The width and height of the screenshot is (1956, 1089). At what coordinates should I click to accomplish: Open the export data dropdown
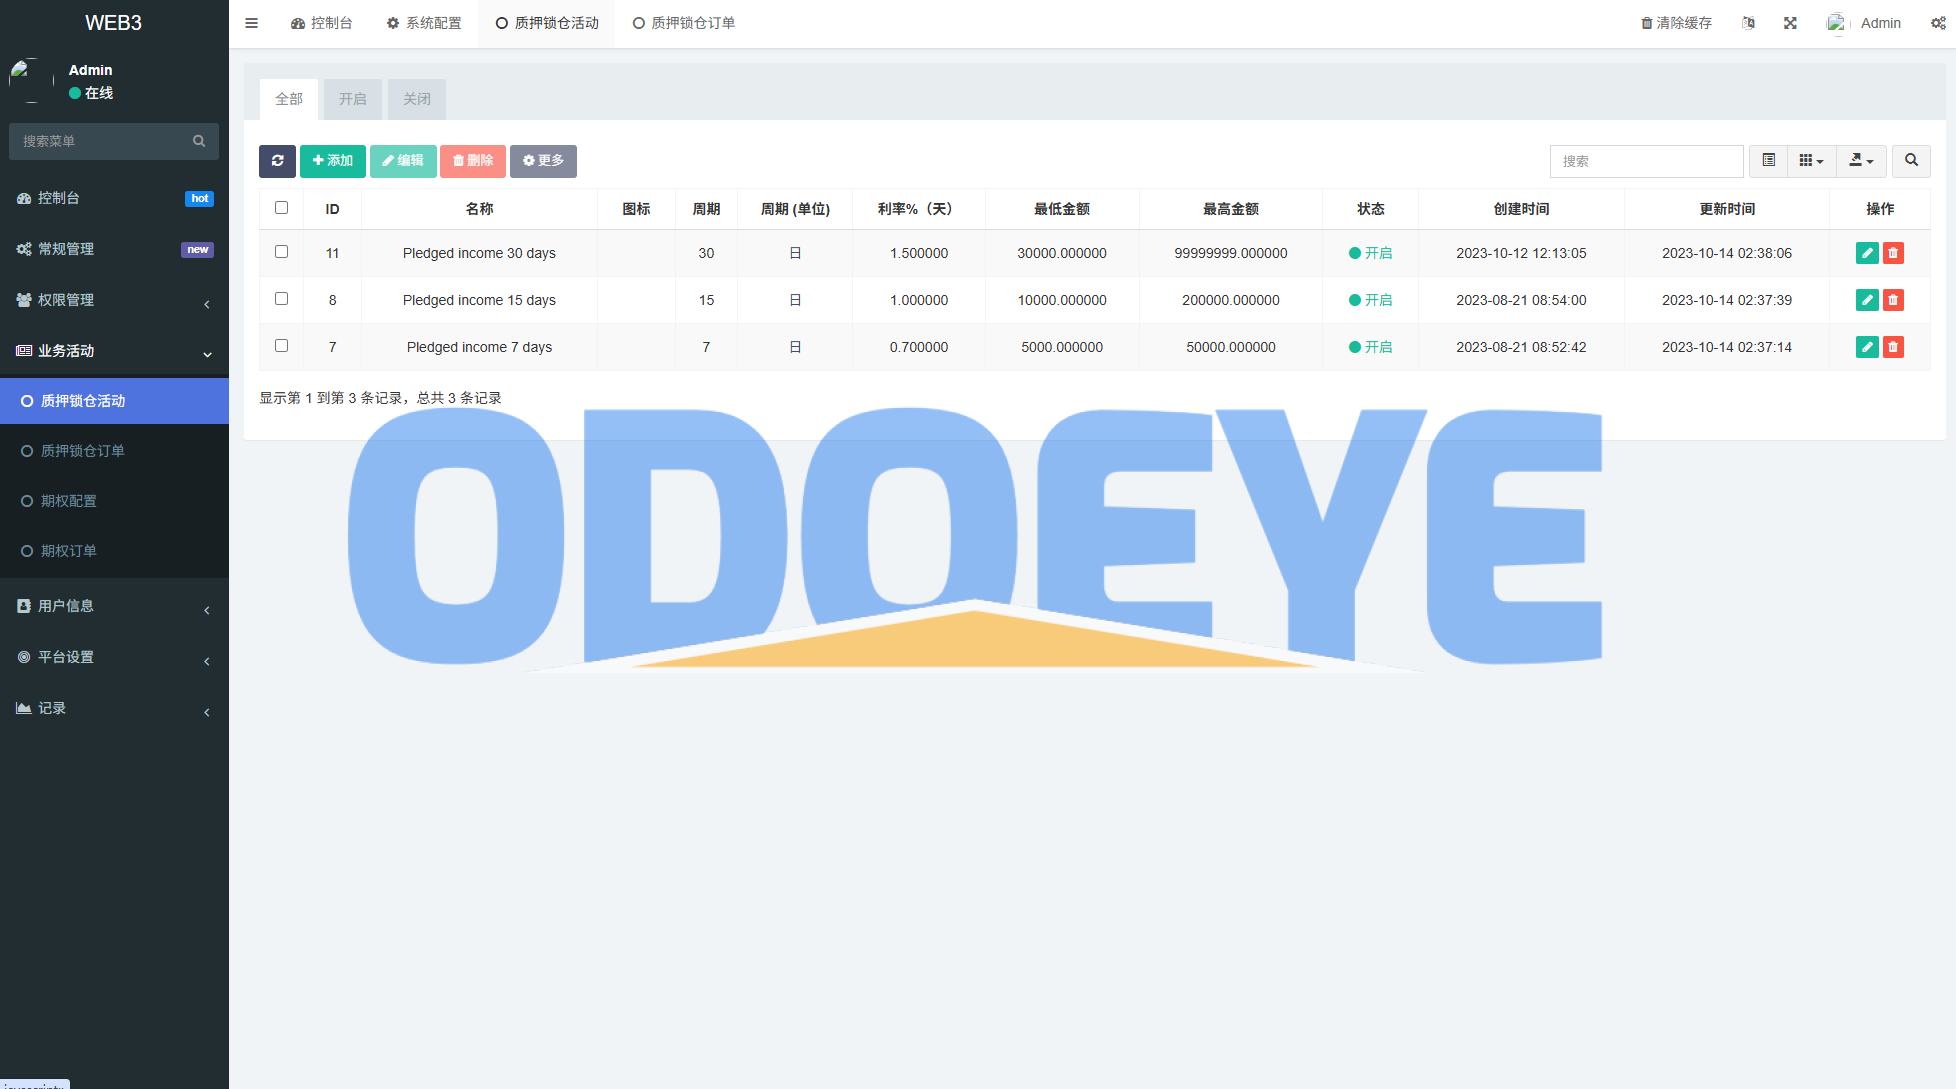coord(1861,161)
